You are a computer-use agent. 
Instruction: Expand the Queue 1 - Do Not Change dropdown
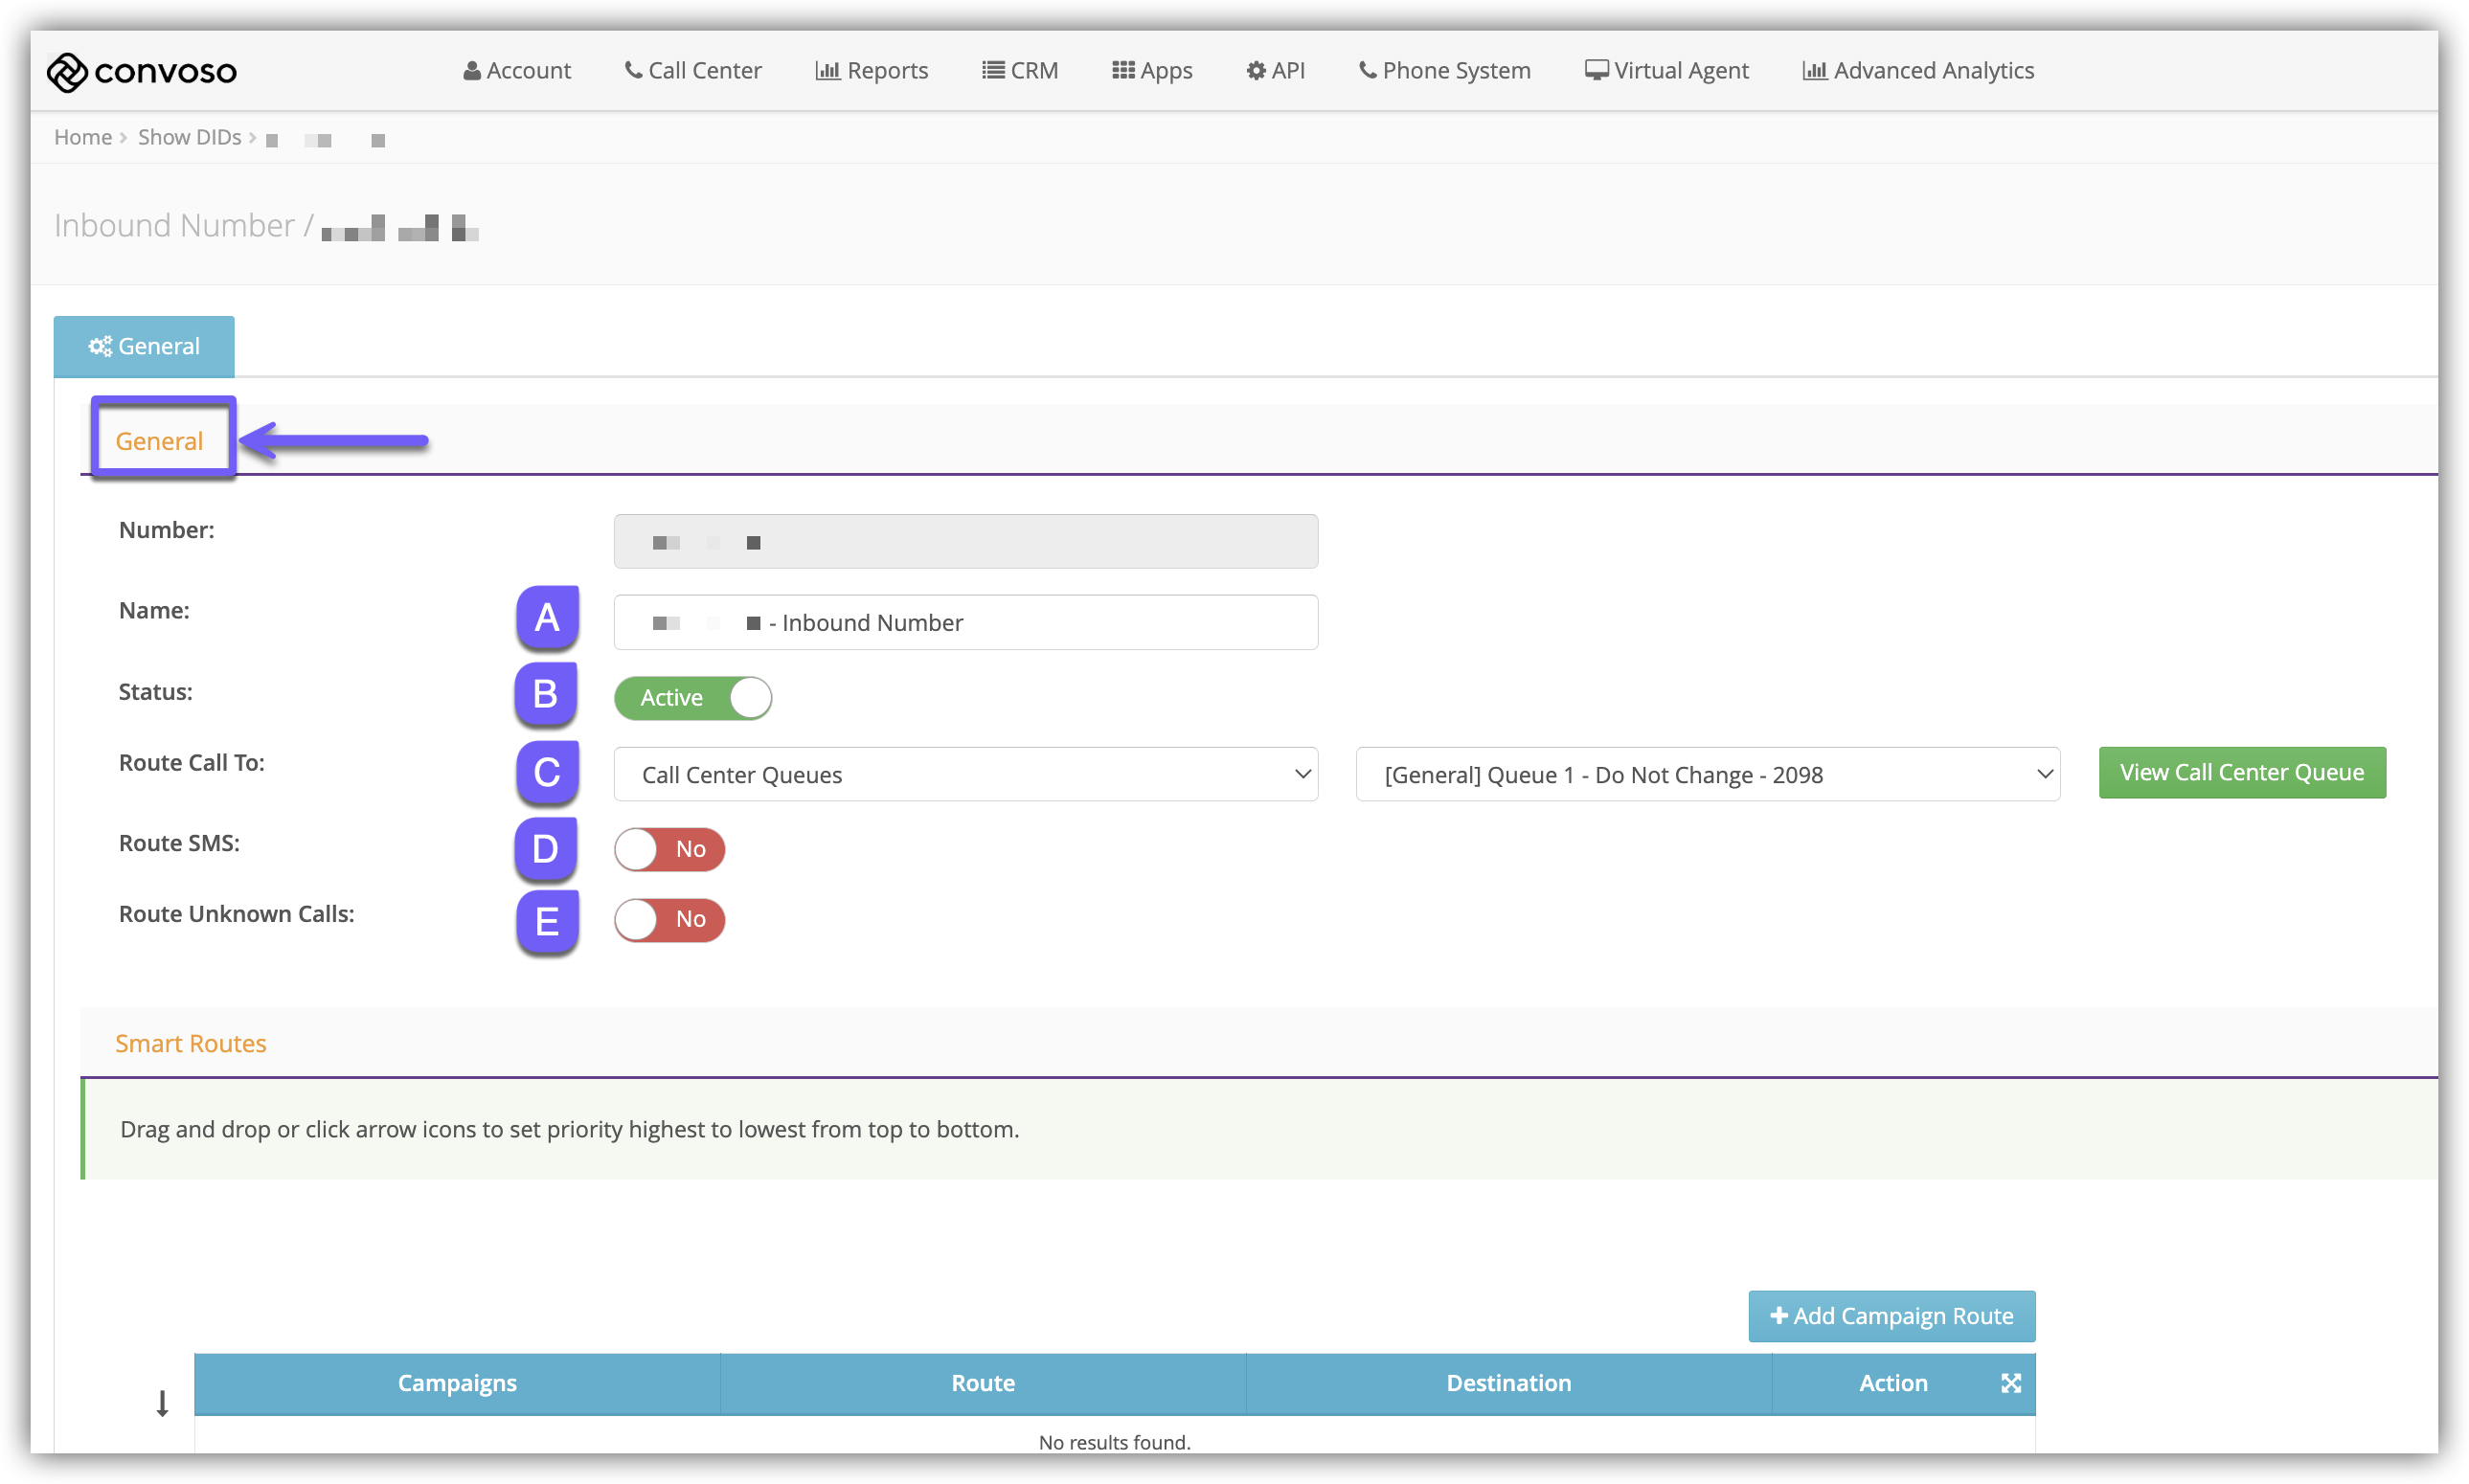(x=1707, y=775)
